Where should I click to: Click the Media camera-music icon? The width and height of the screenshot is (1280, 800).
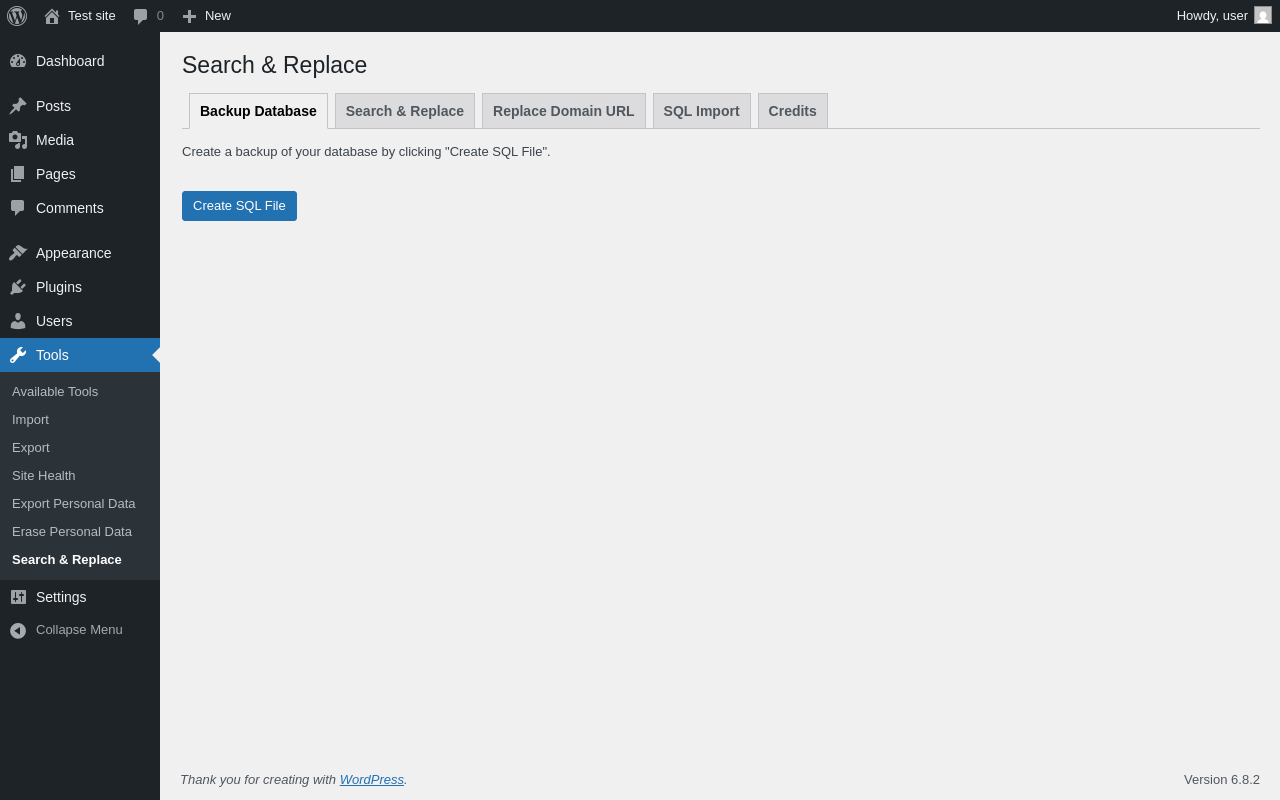(18, 140)
